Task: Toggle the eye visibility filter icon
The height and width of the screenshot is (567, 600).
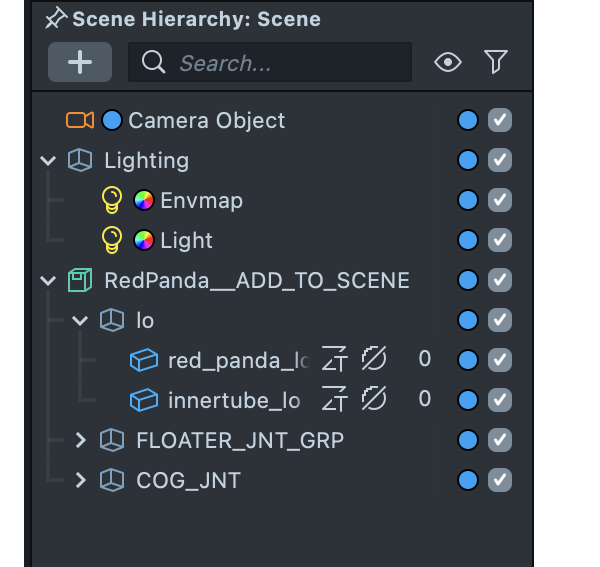Action: 448,62
